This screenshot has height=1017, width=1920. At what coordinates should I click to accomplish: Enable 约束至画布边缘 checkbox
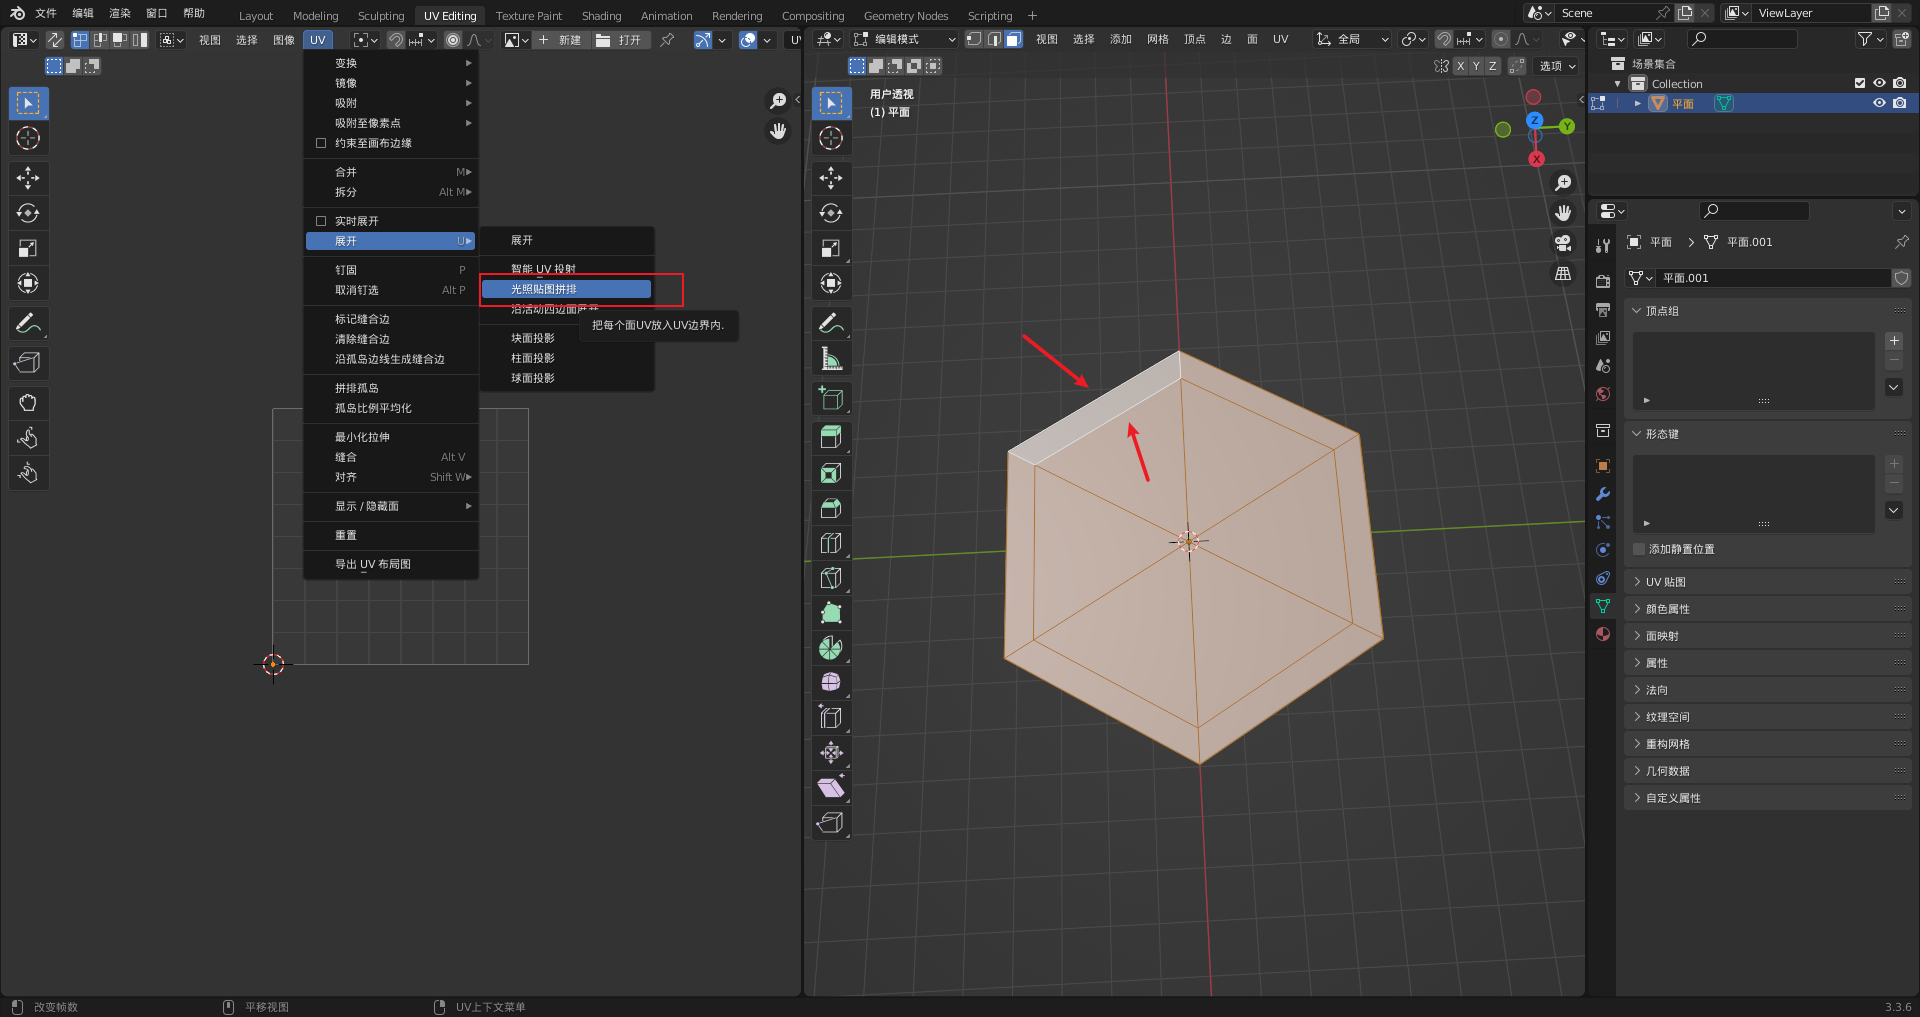(321, 143)
